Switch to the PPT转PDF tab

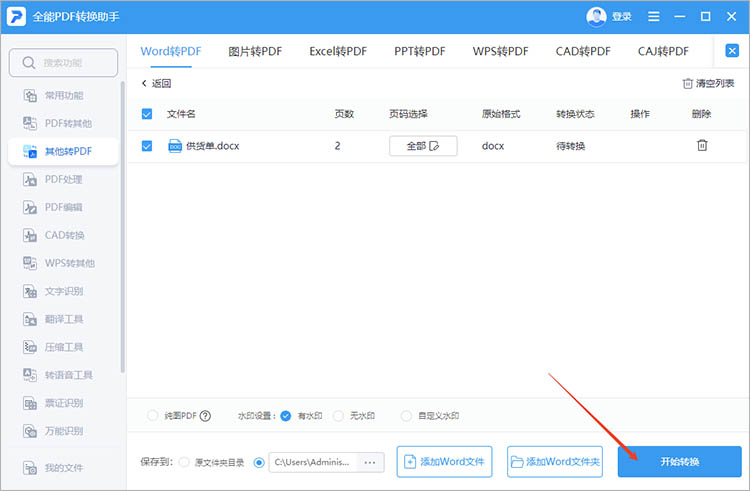tap(419, 51)
